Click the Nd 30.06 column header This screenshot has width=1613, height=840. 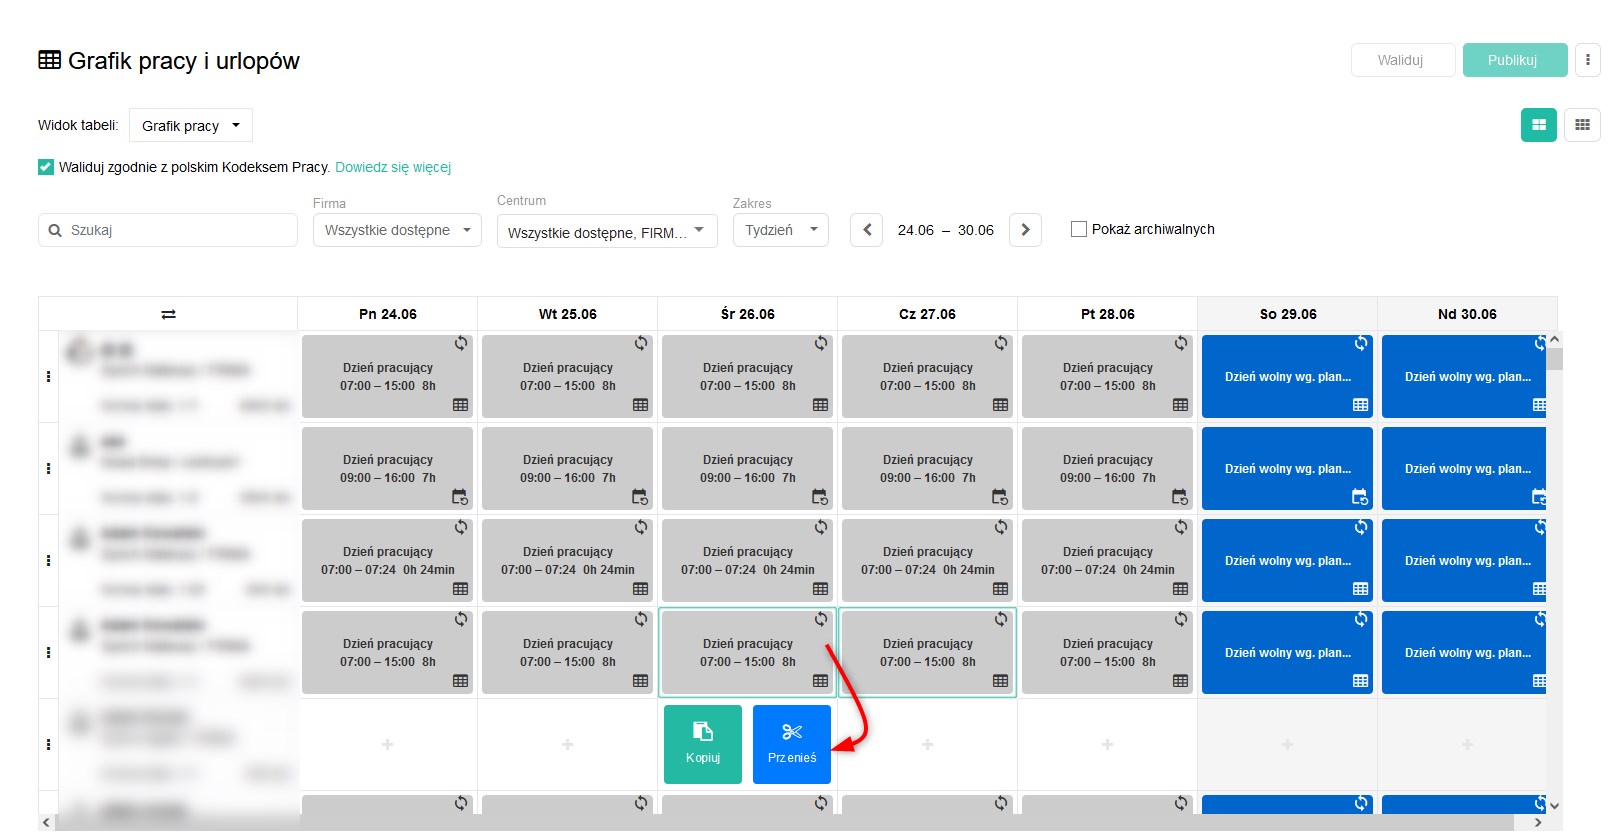1468,314
